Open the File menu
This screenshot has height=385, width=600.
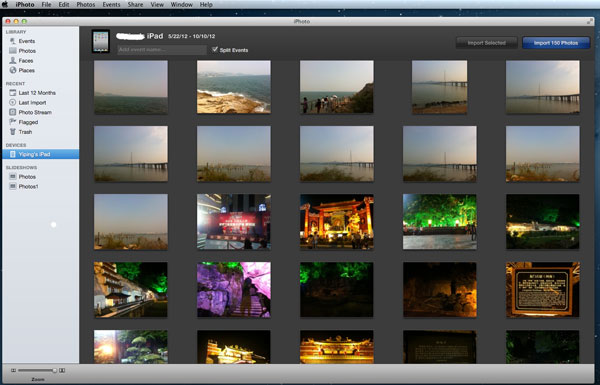point(46,5)
